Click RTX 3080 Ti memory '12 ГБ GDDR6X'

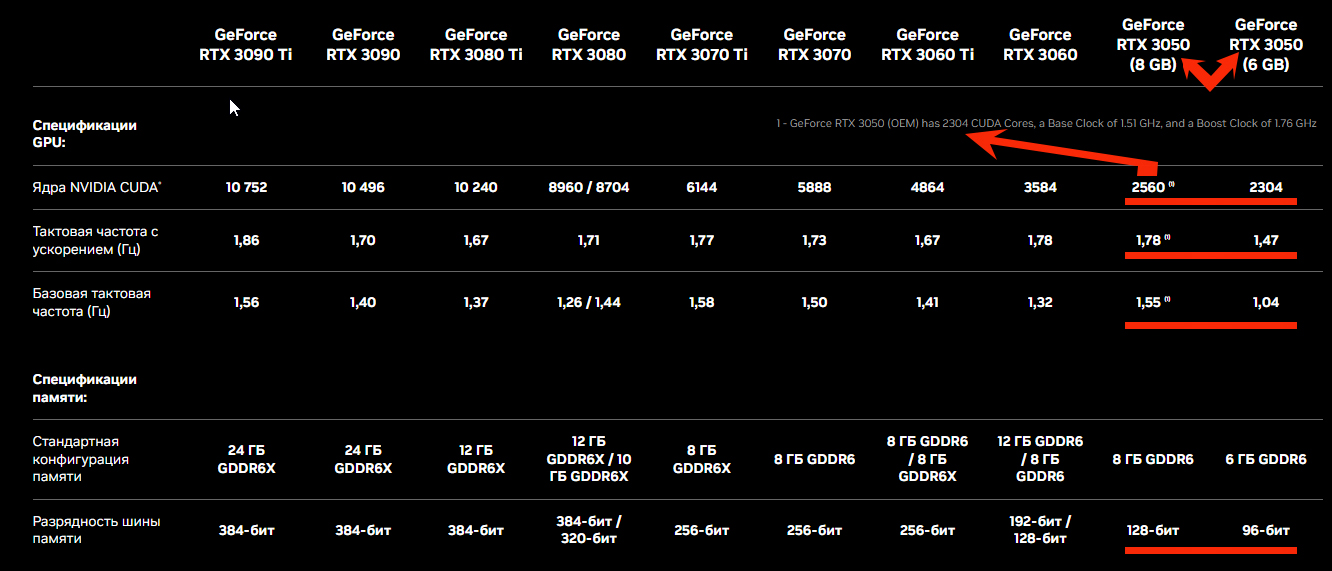[x=476, y=459]
